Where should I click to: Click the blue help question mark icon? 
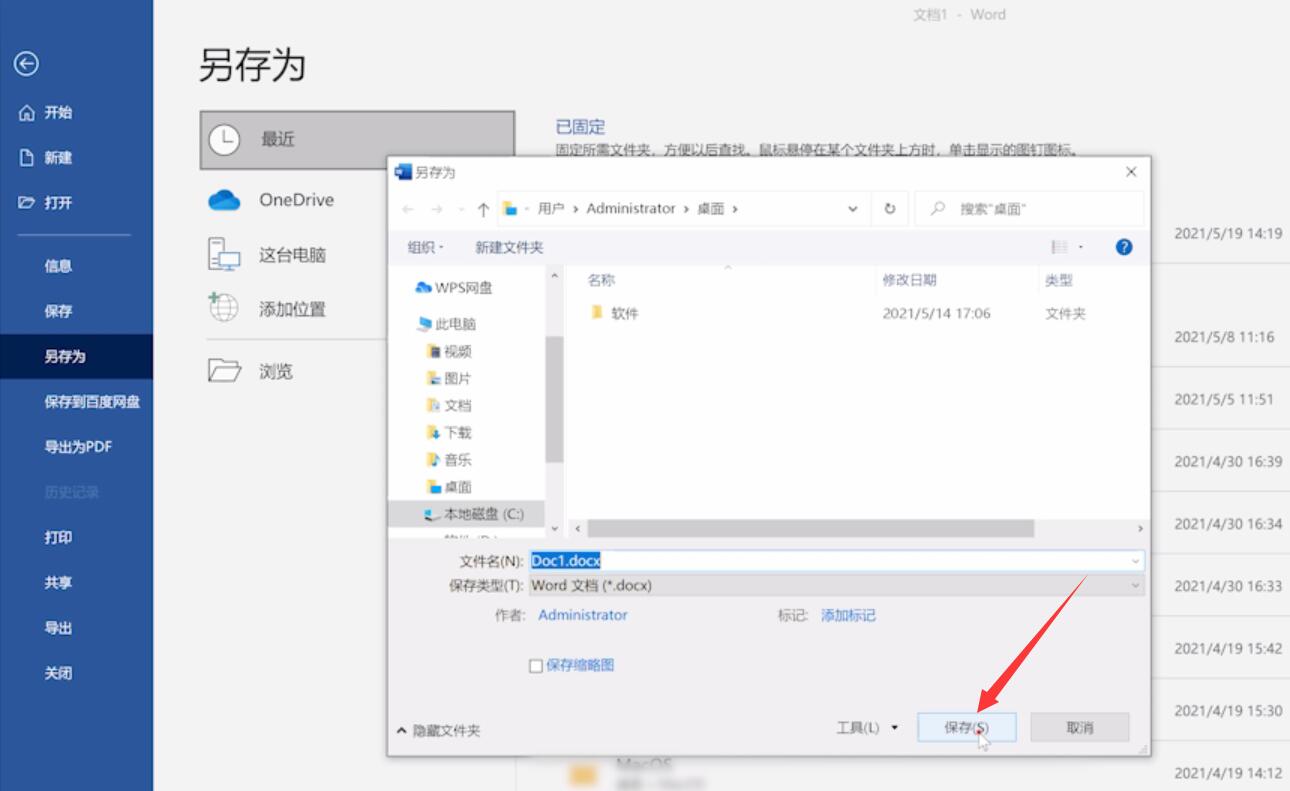tap(1124, 247)
